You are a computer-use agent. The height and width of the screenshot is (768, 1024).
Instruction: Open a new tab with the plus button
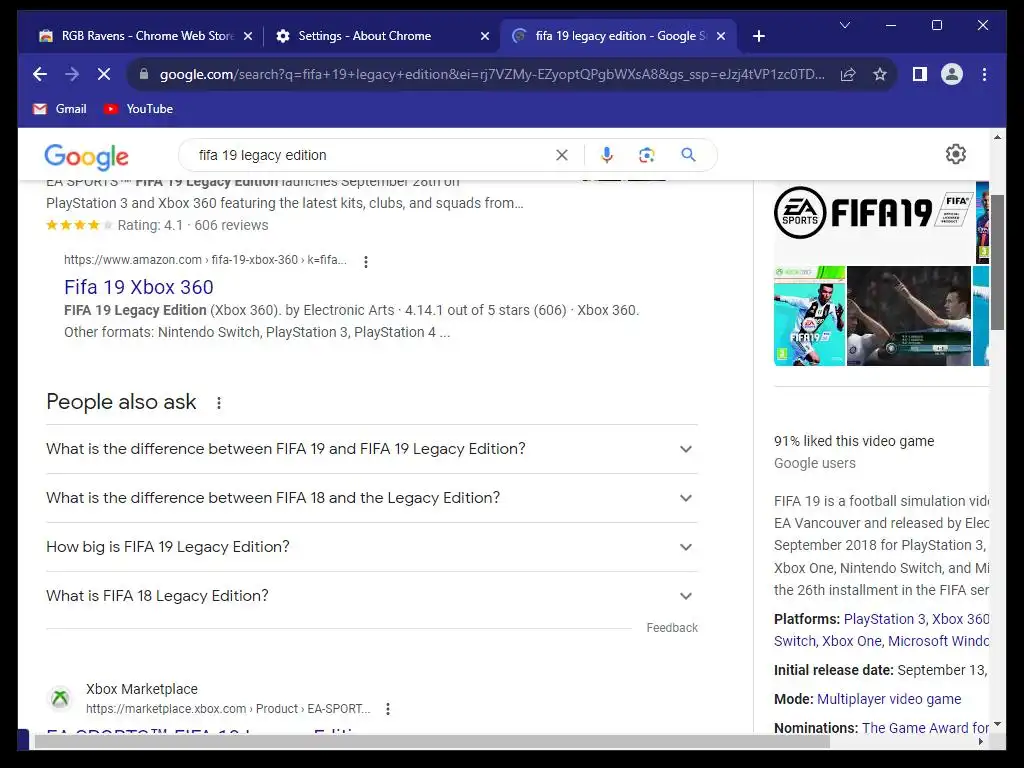point(758,36)
